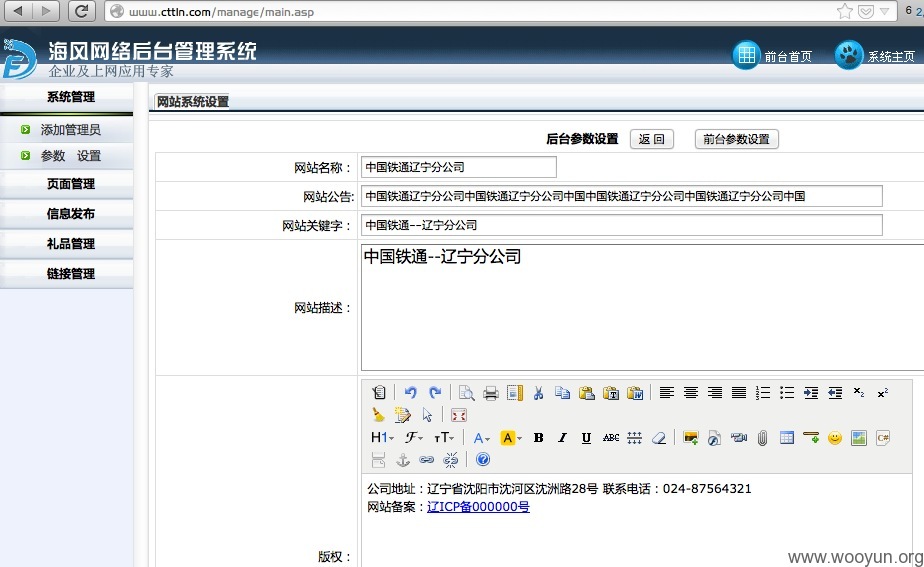The width and height of the screenshot is (924, 567).
Task: Center align text in editor
Action: point(691,393)
